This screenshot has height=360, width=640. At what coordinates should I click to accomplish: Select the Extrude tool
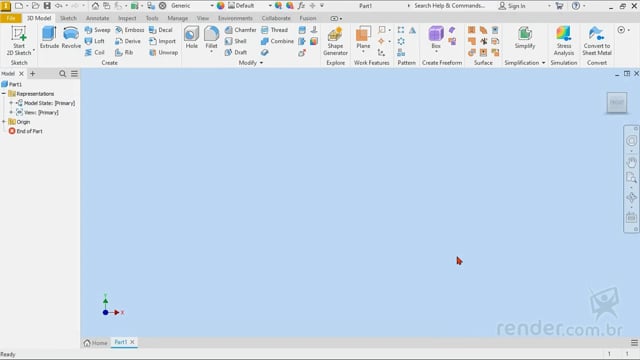pos(49,38)
